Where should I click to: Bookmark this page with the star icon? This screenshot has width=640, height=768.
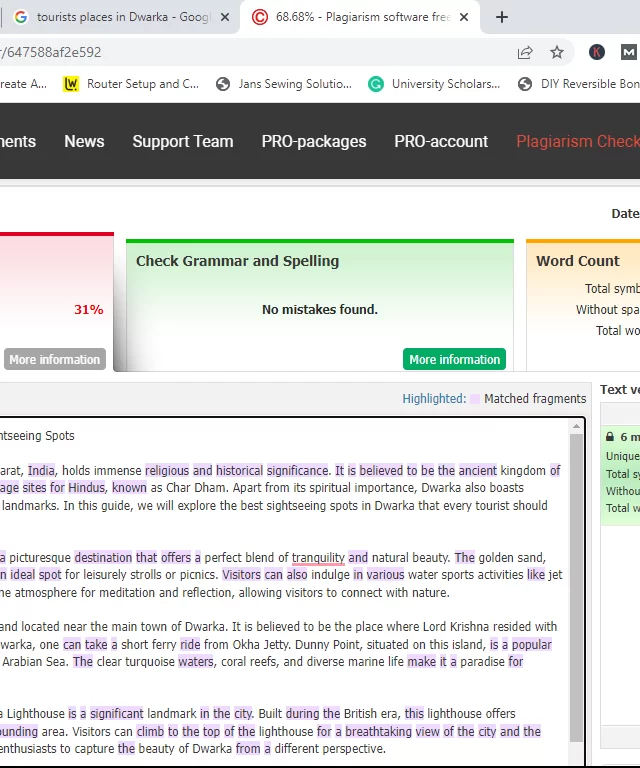(557, 52)
